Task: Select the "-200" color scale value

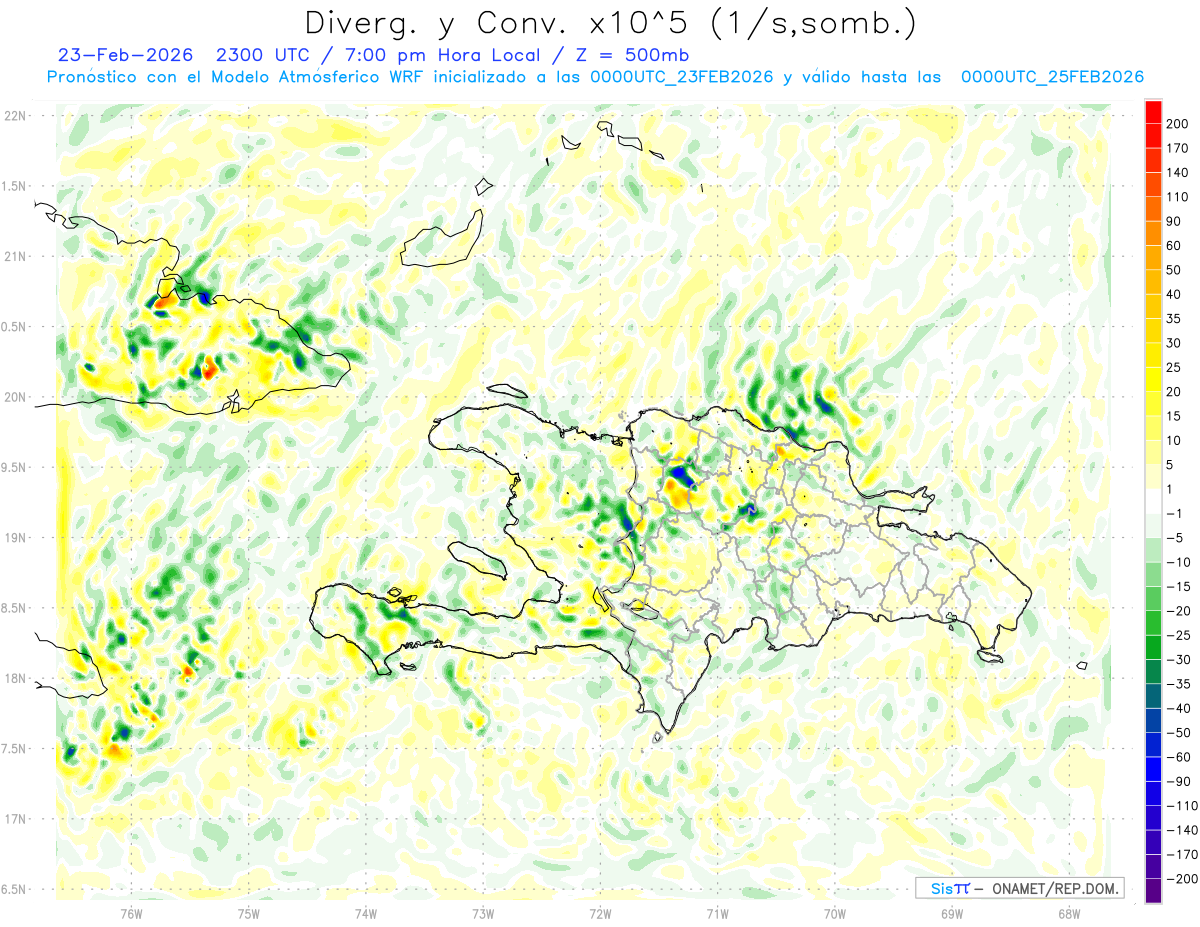Action: click(1181, 878)
